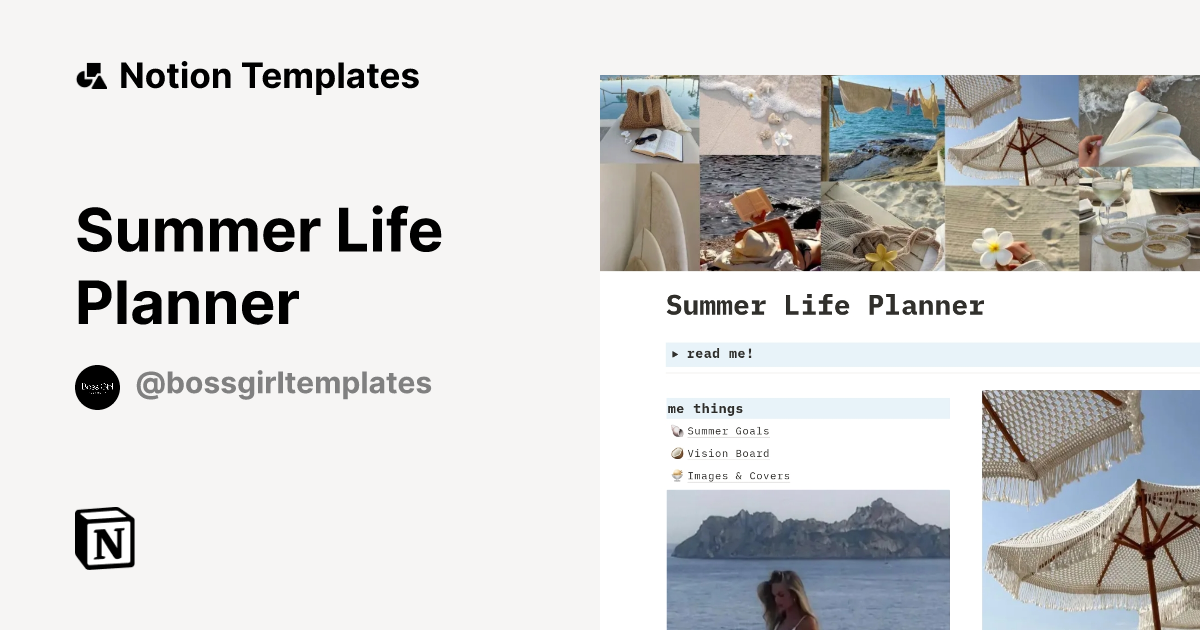1200x630 pixels.
Task: Open the rocky island beach photo
Action: (808, 558)
